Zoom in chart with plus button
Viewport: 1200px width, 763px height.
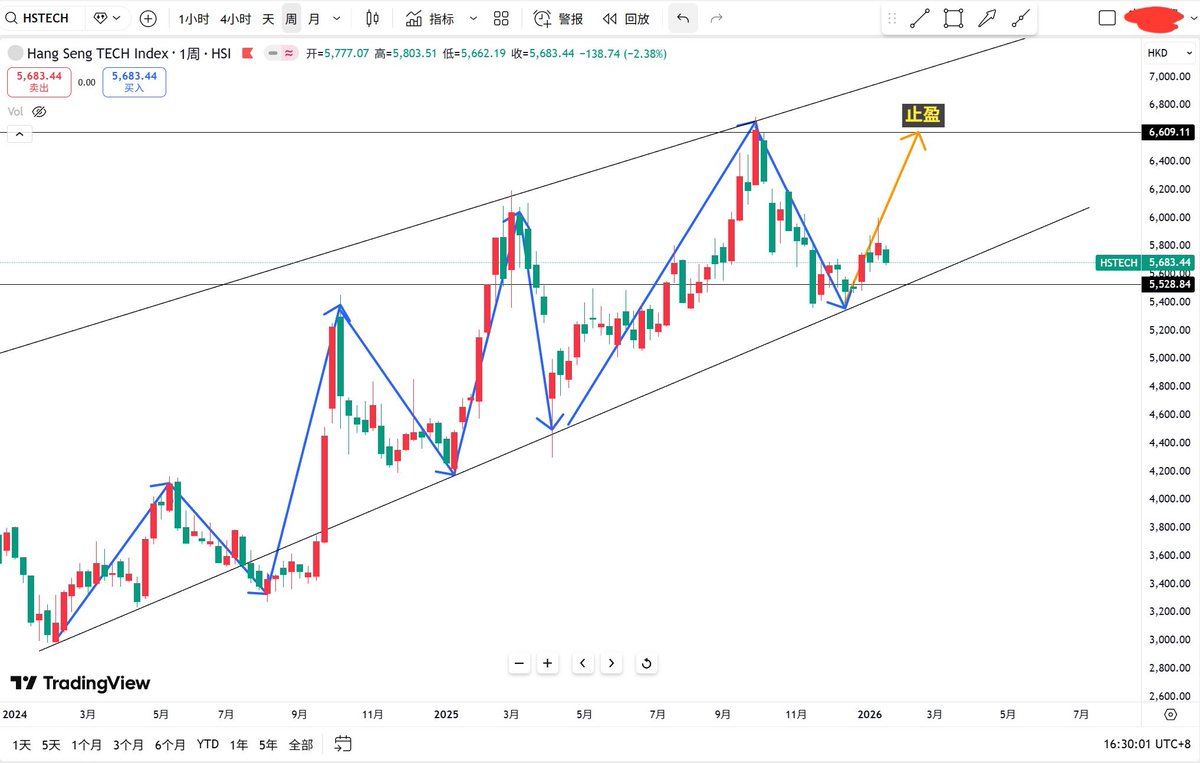[x=548, y=663]
